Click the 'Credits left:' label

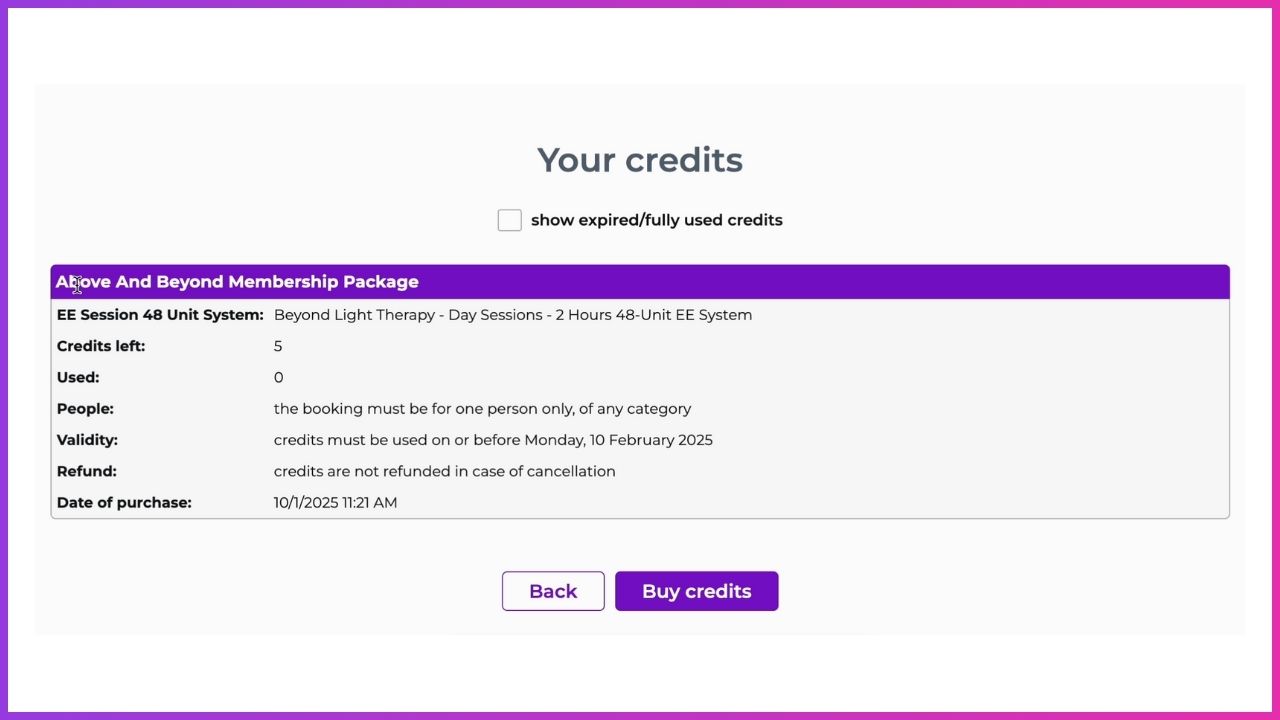pos(101,346)
